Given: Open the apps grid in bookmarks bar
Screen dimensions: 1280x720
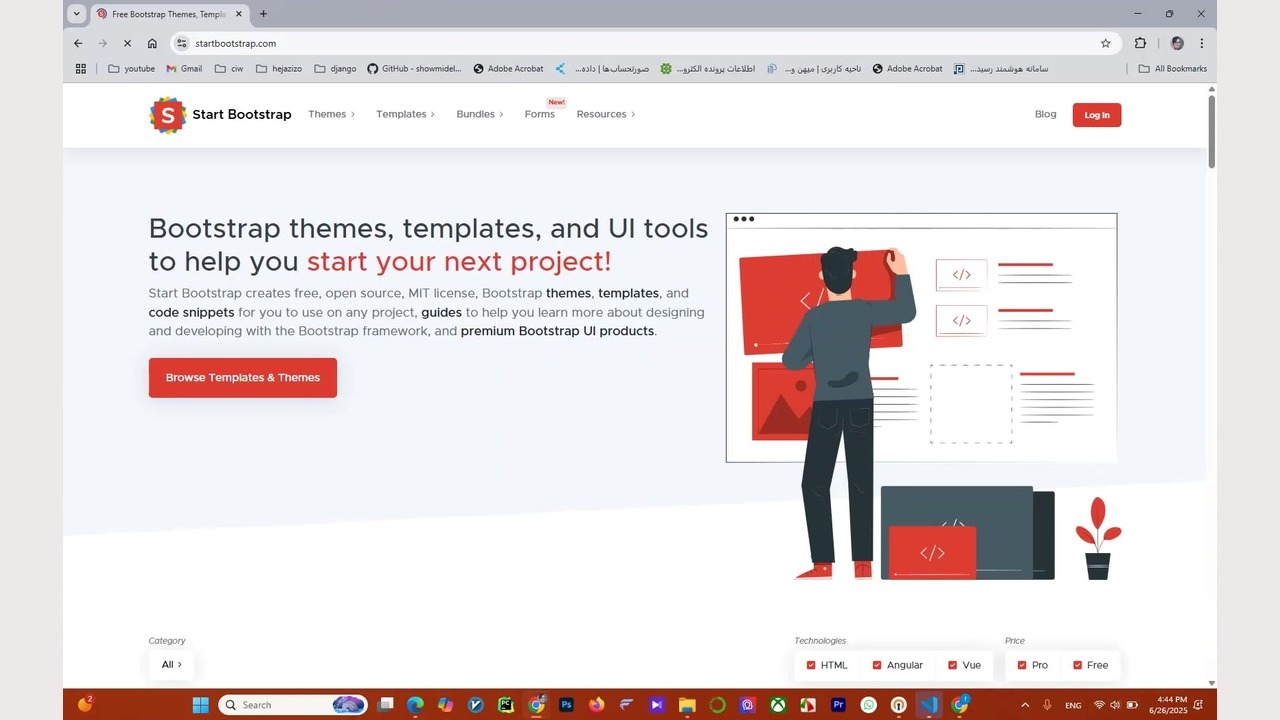Looking at the screenshot, I should tap(81, 69).
